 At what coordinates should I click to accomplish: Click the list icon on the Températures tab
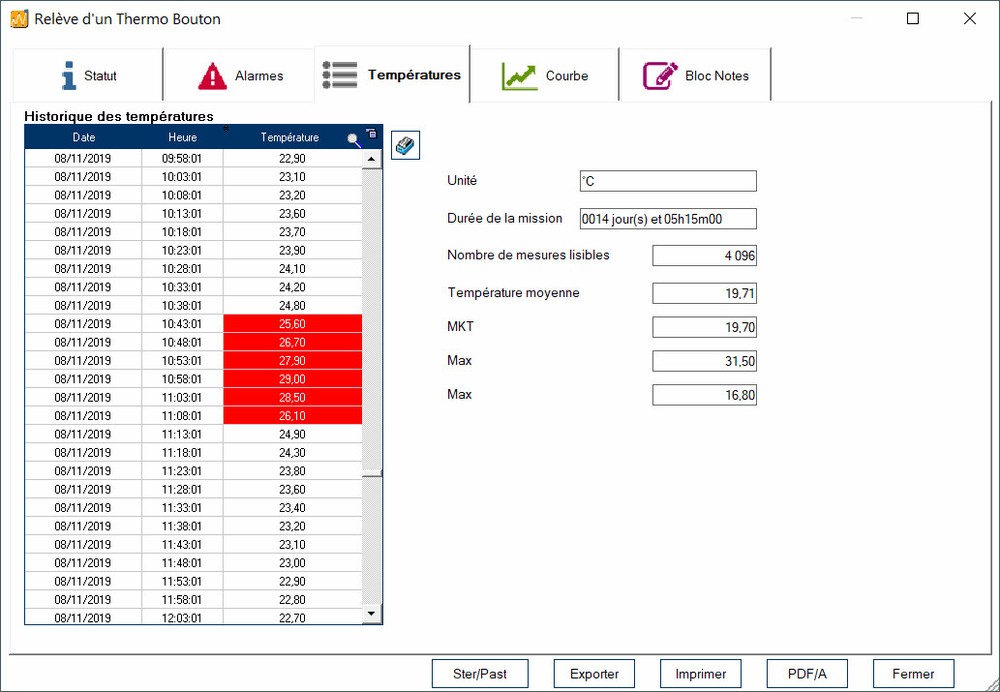pyautogui.click(x=339, y=73)
